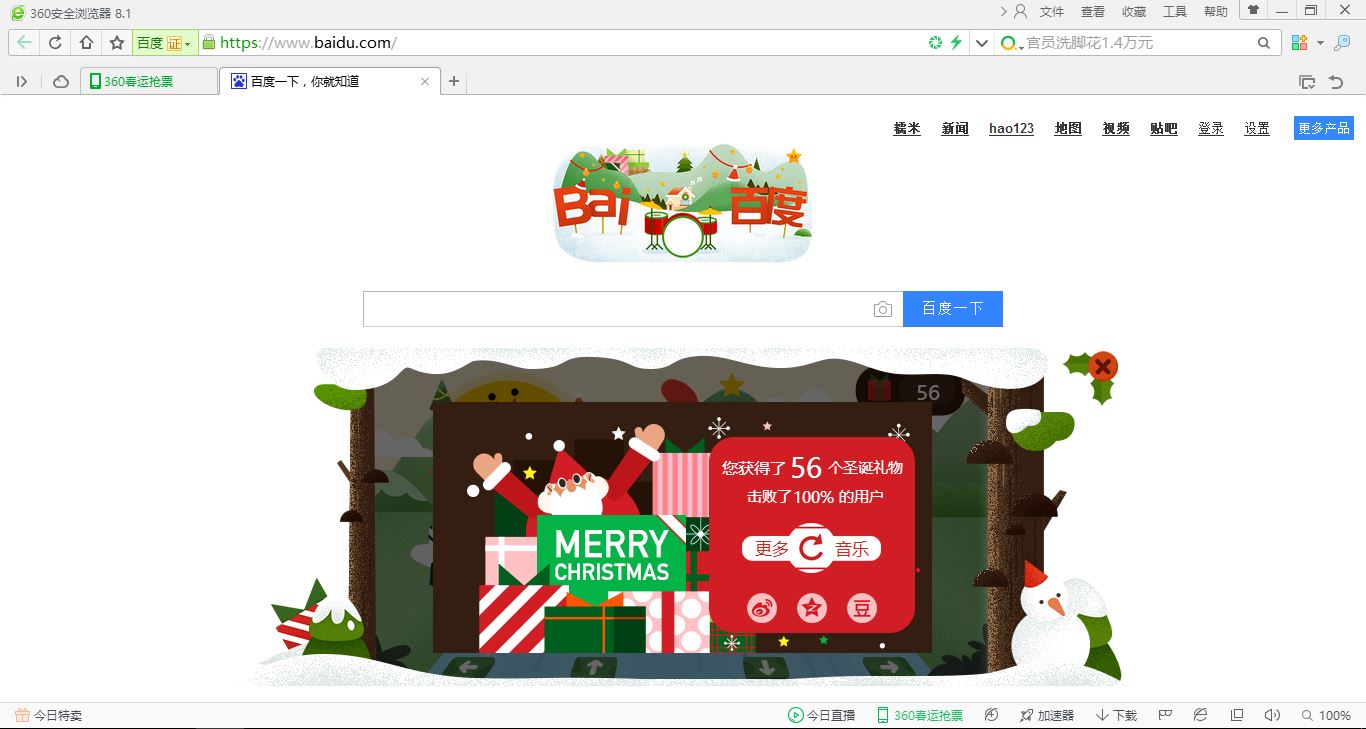Open the 帮助 menu
This screenshot has width=1366, height=729.
(x=1216, y=12)
